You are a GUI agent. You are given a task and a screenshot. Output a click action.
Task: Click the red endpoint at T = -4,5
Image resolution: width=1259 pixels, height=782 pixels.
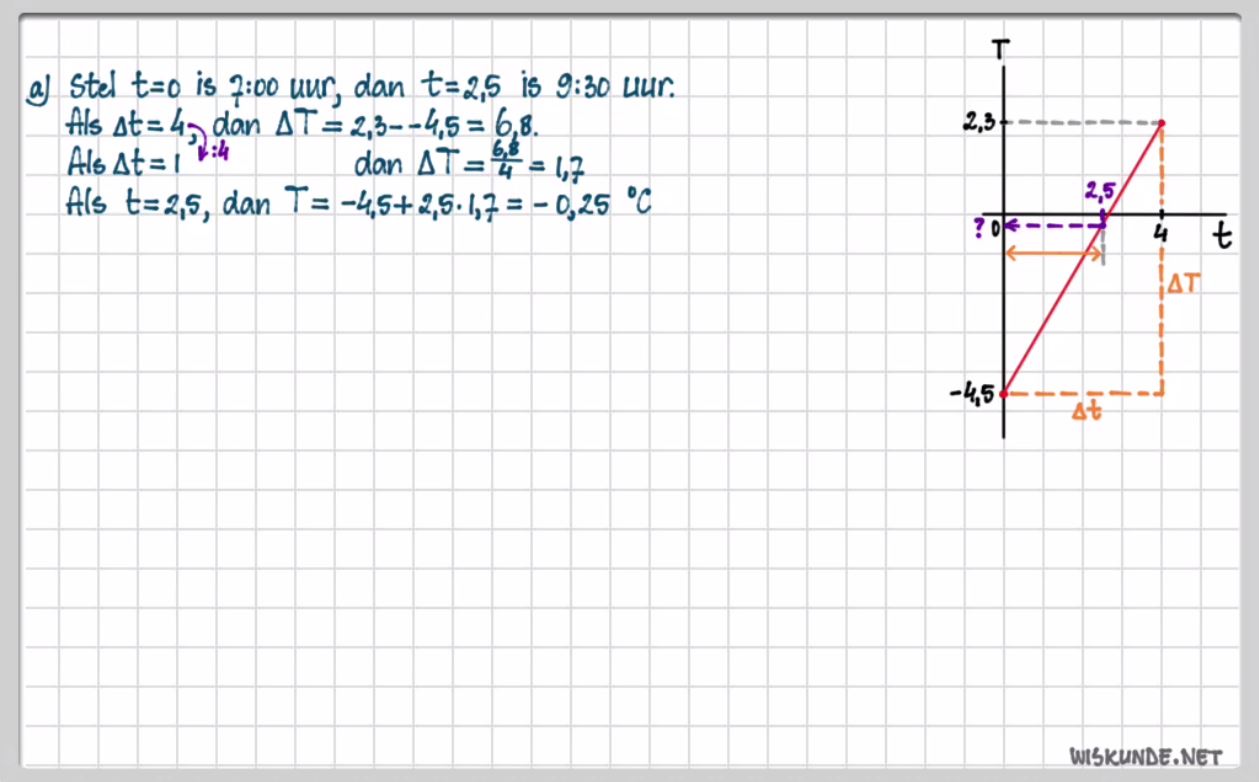pos(1003,393)
